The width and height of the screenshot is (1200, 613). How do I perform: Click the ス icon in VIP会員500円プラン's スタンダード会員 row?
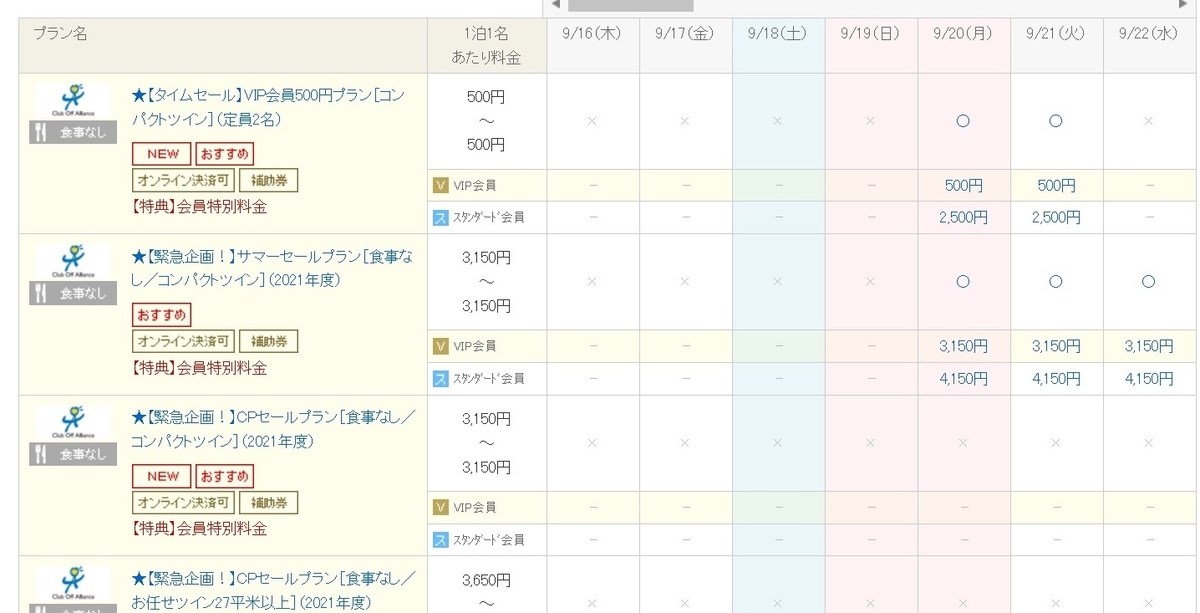coord(440,217)
